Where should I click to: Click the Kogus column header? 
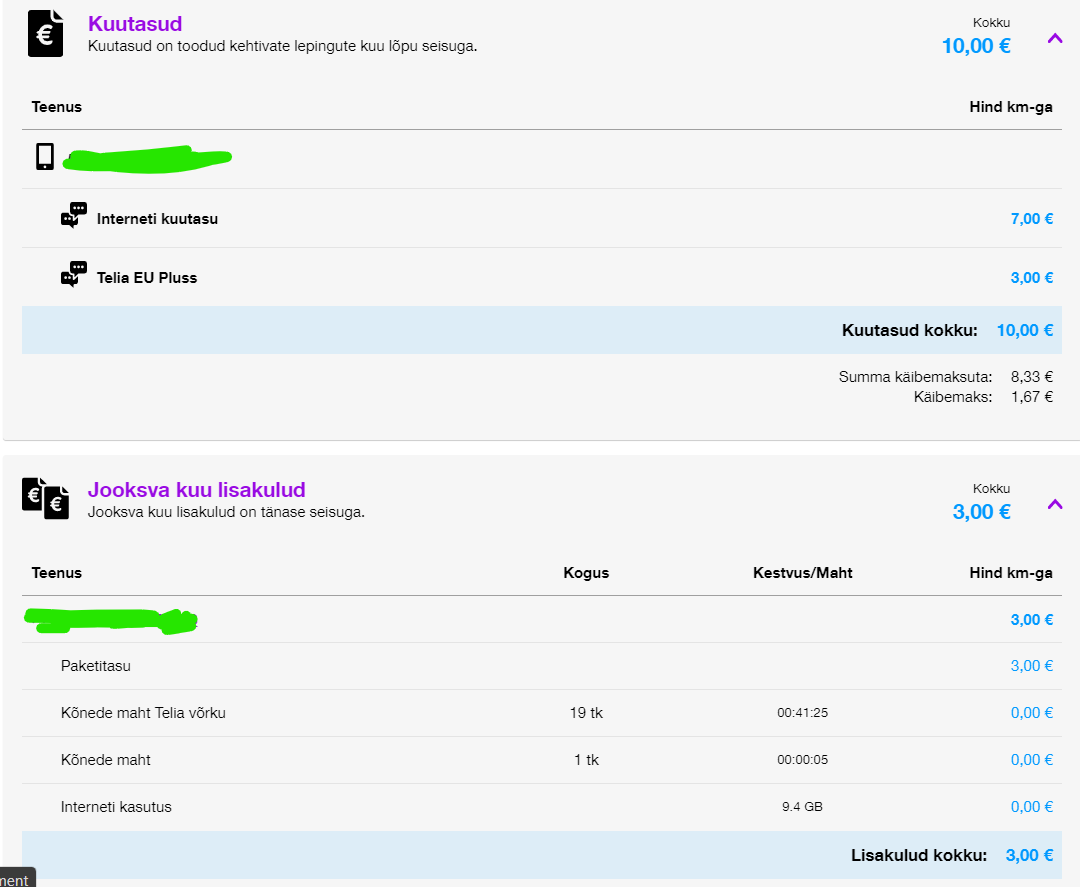[586, 573]
